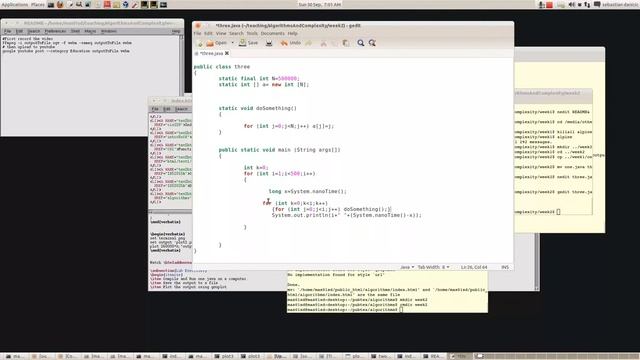Open Applications menu in top panel
This screenshot has height=360, width=640.
pyautogui.click(x=15, y=4)
